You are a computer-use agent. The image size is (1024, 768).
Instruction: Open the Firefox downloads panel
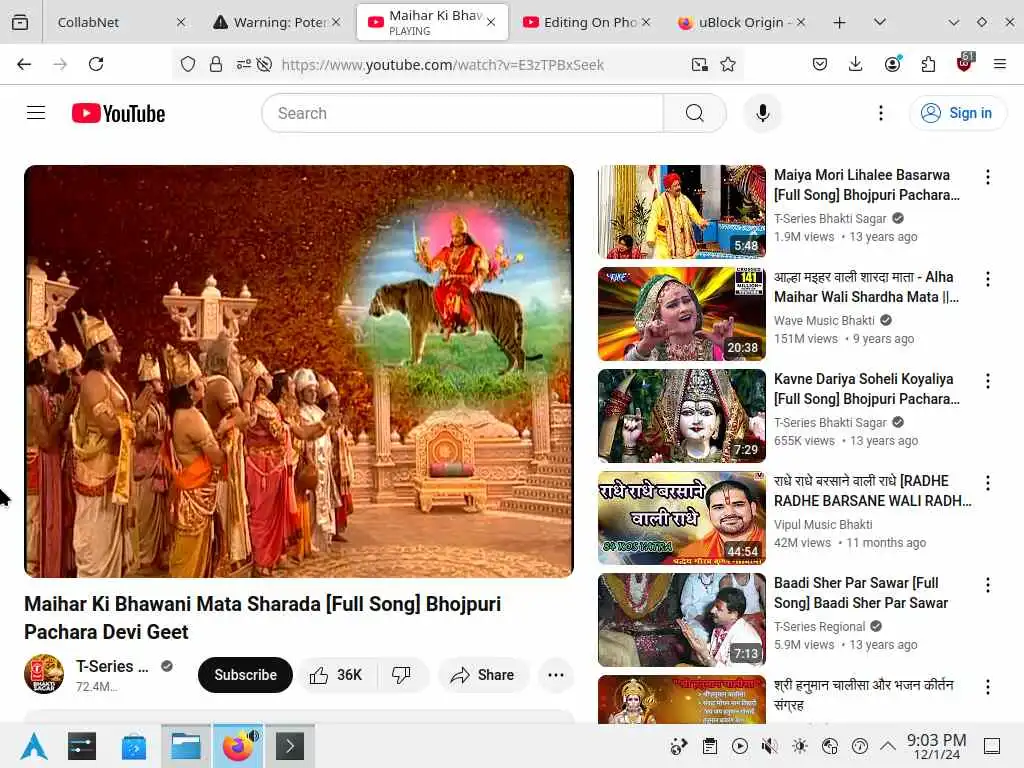856,64
